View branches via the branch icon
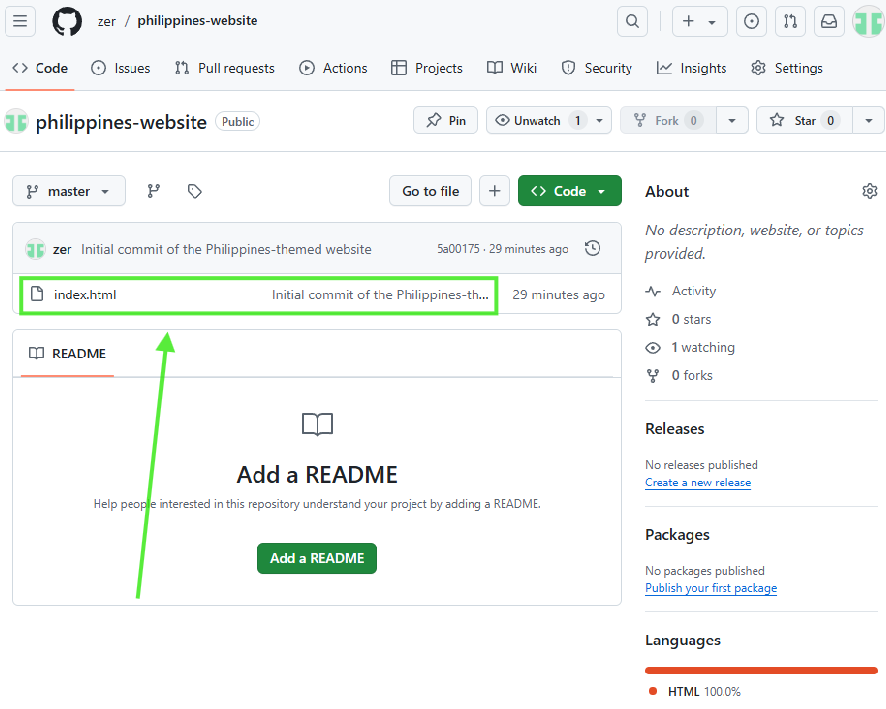 [154, 191]
